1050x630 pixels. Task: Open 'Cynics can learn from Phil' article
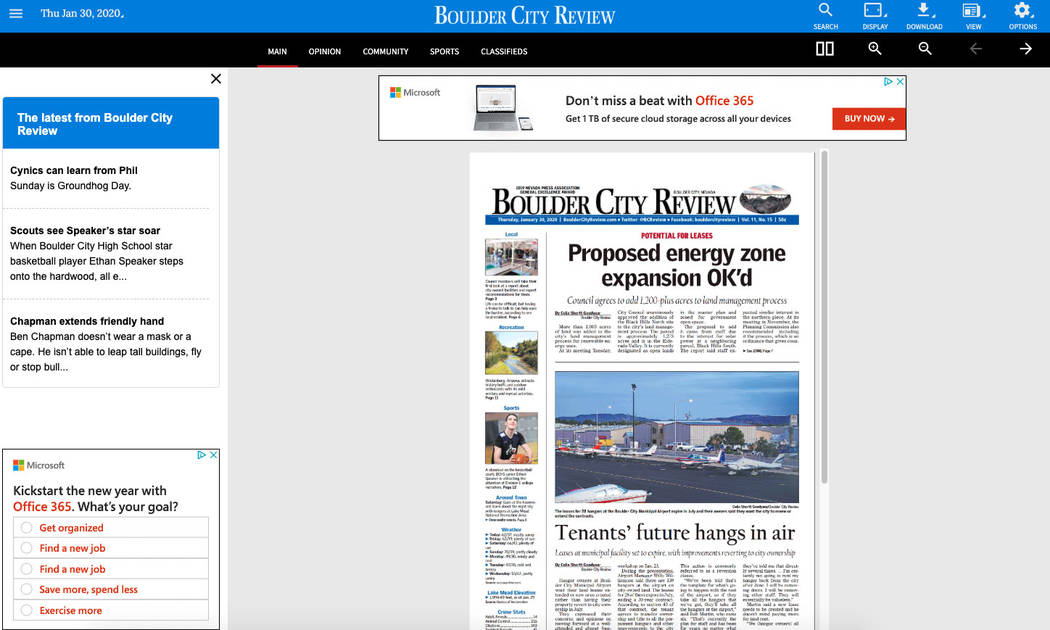coord(74,171)
